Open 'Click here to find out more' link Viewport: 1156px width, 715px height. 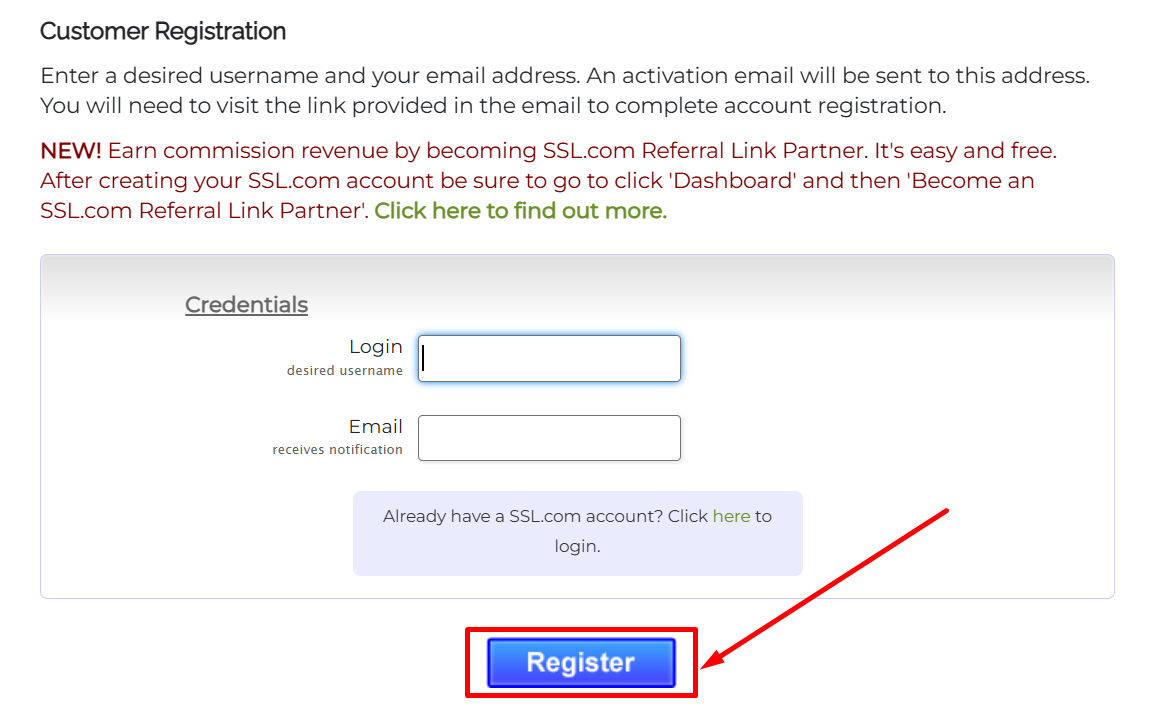[520, 211]
